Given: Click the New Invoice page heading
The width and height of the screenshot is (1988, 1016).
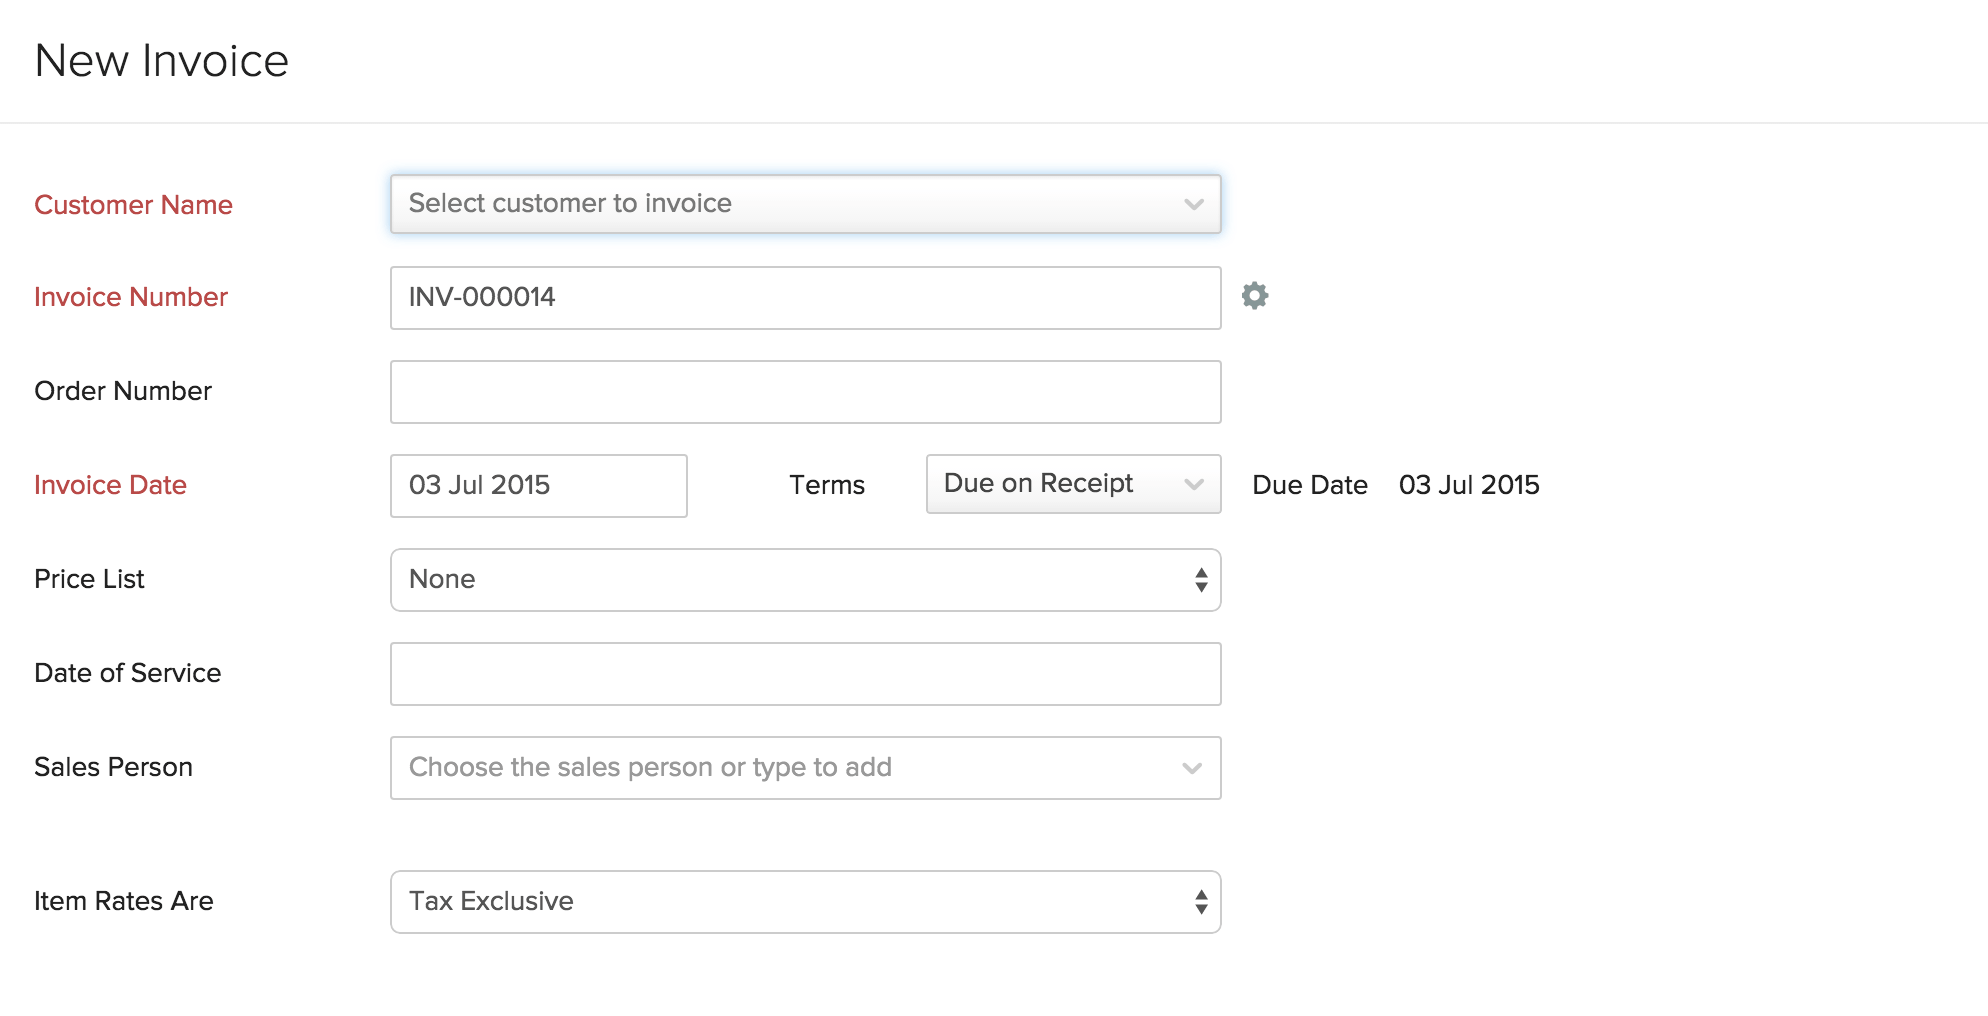Looking at the screenshot, I should [x=162, y=61].
